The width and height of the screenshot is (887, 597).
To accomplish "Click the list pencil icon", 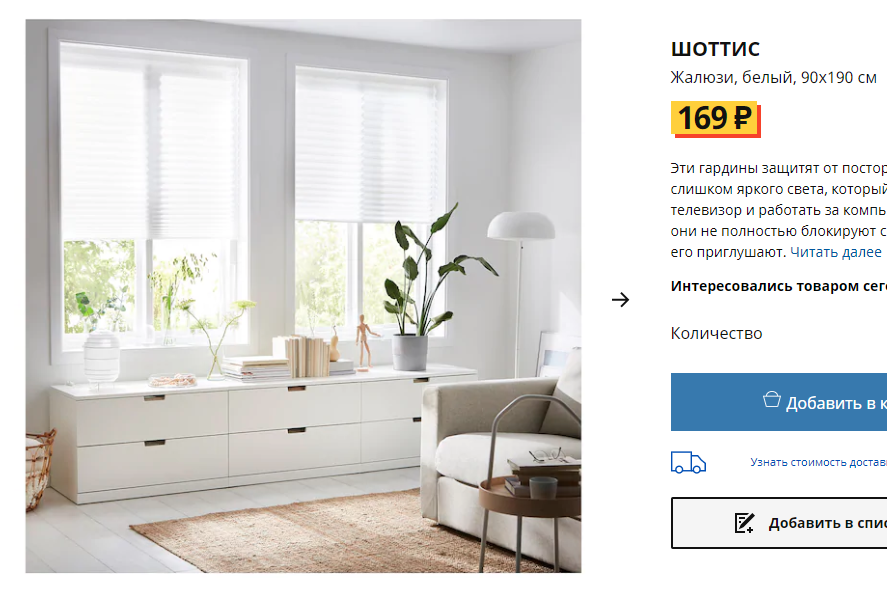I will [x=744, y=523].
